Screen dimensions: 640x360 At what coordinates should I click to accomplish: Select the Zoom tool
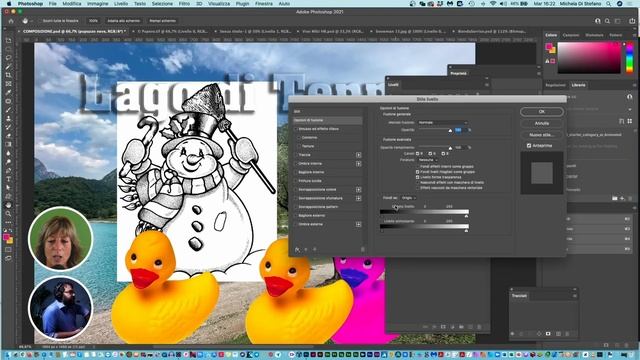pos(8,213)
